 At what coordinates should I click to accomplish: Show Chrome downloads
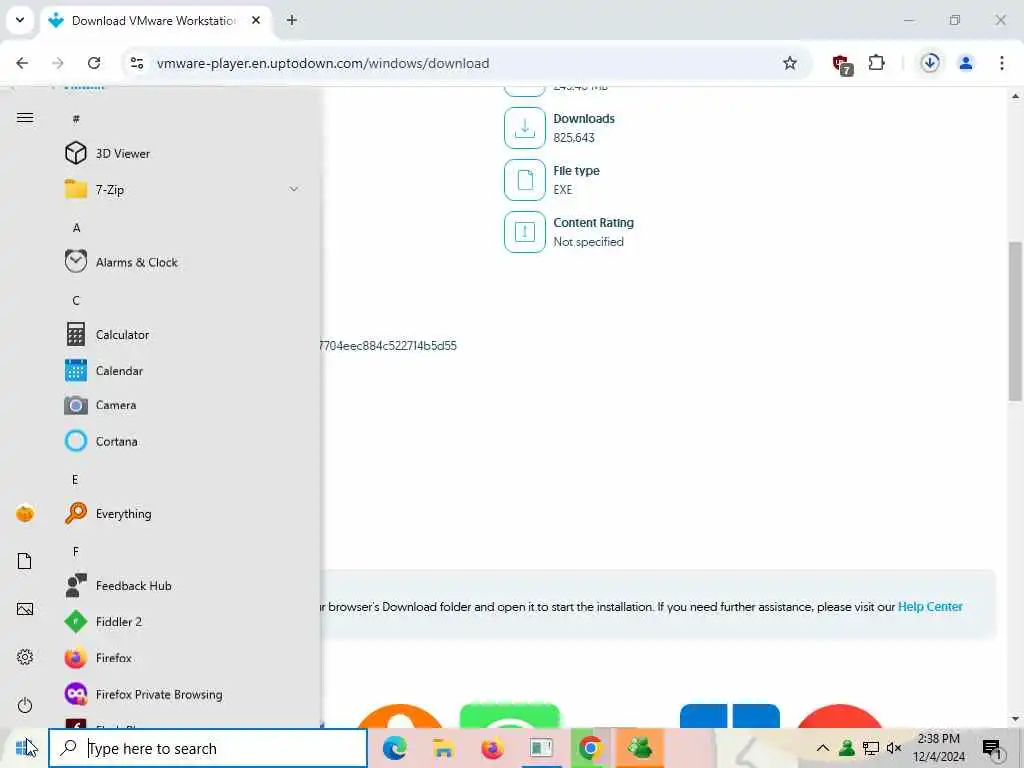click(x=930, y=63)
